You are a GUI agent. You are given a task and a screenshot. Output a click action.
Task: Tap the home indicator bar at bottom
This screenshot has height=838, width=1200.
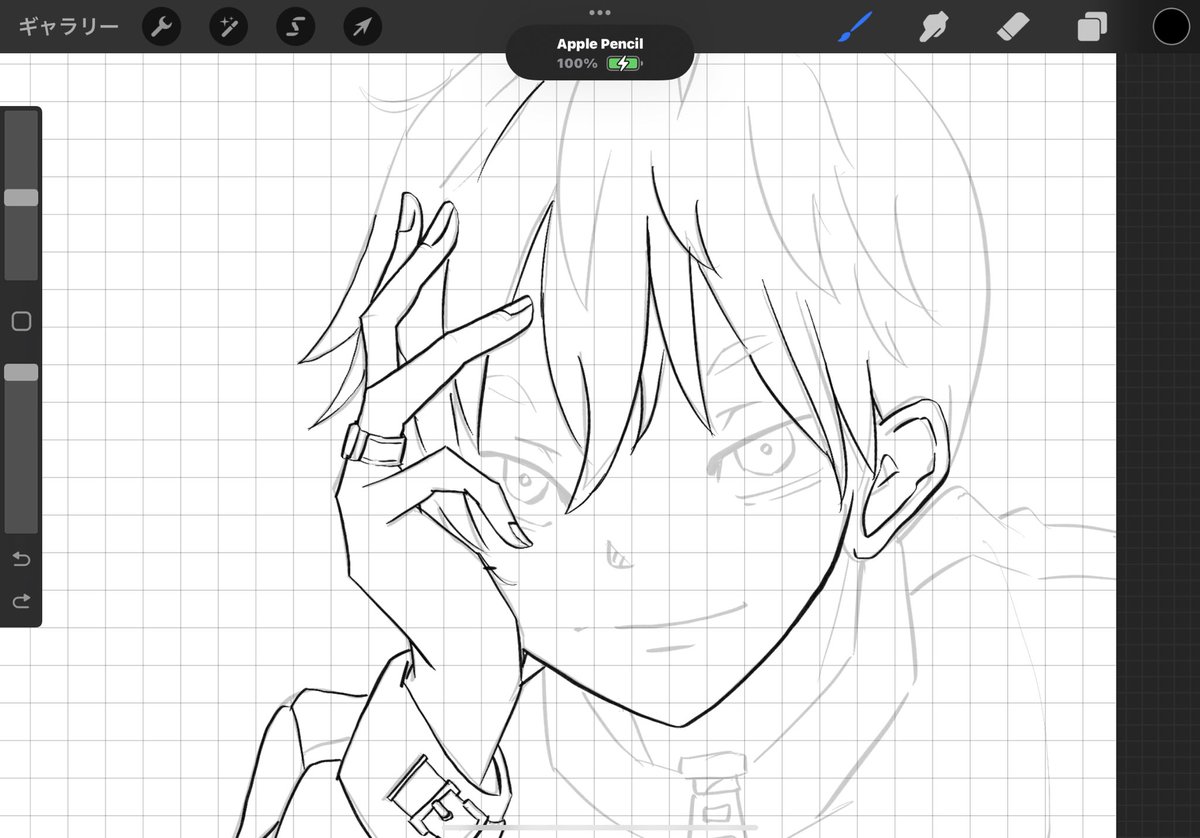(600, 828)
